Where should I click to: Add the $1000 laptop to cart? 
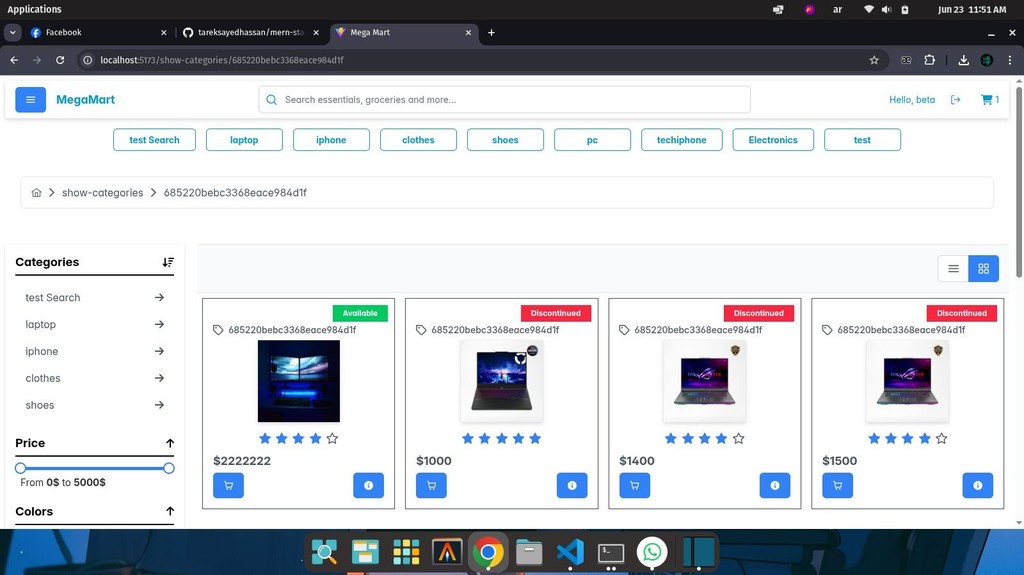pyautogui.click(x=431, y=485)
